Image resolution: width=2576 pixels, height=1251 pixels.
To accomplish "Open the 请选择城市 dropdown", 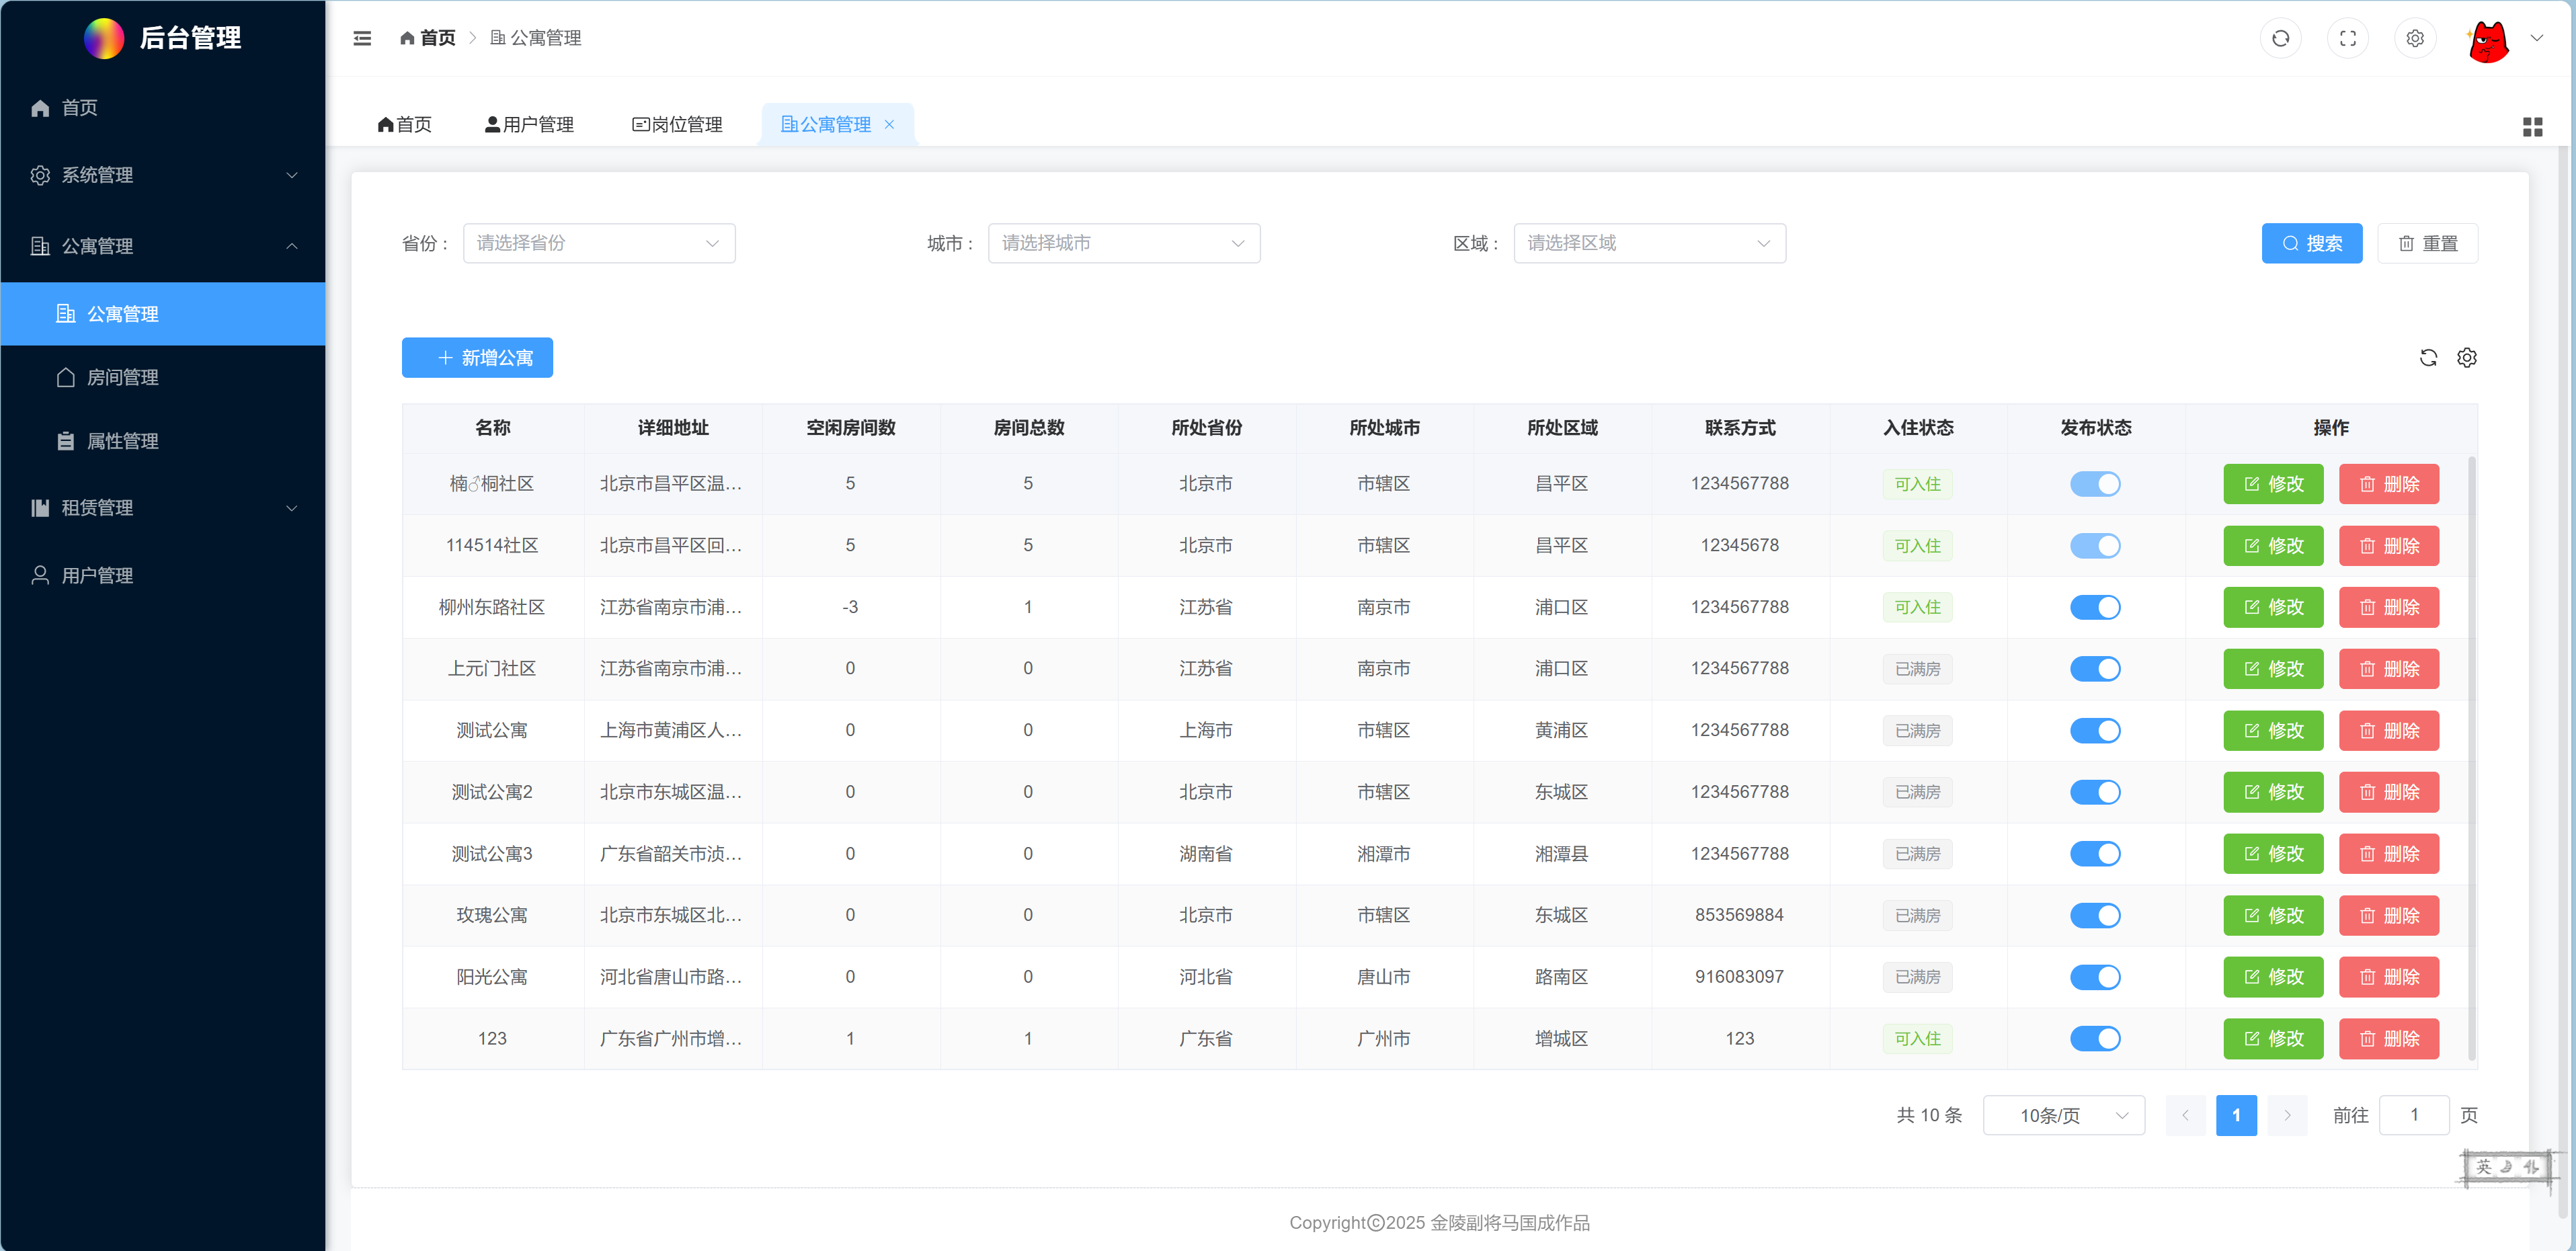I will (x=1124, y=243).
